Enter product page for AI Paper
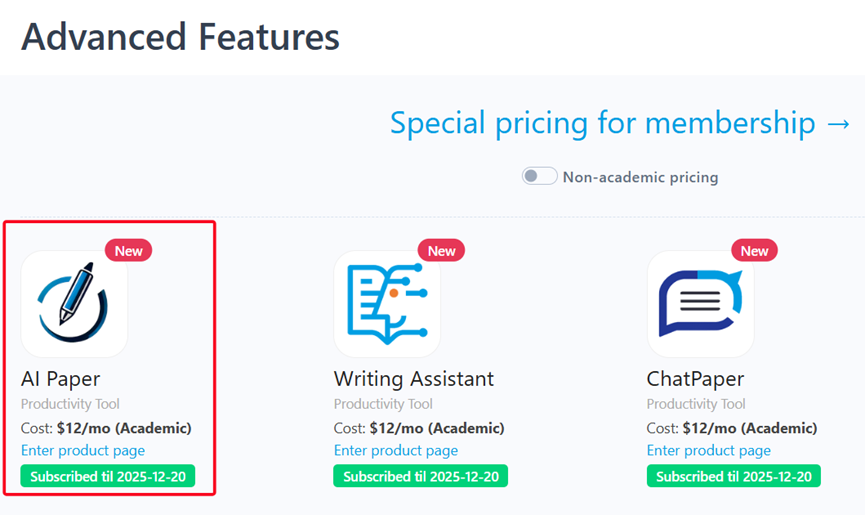This screenshot has width=865, height=515. 83,451
